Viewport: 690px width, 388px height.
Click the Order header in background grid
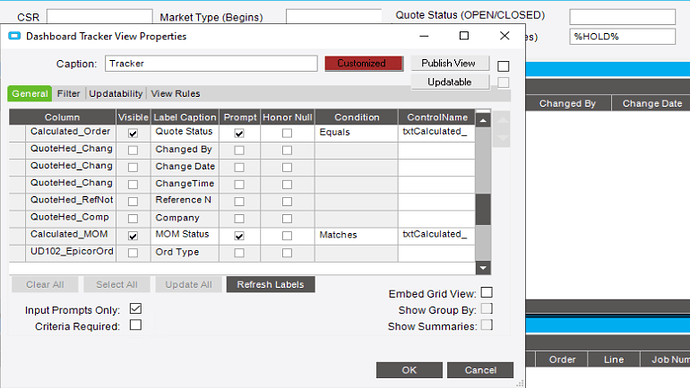point(562,359)
